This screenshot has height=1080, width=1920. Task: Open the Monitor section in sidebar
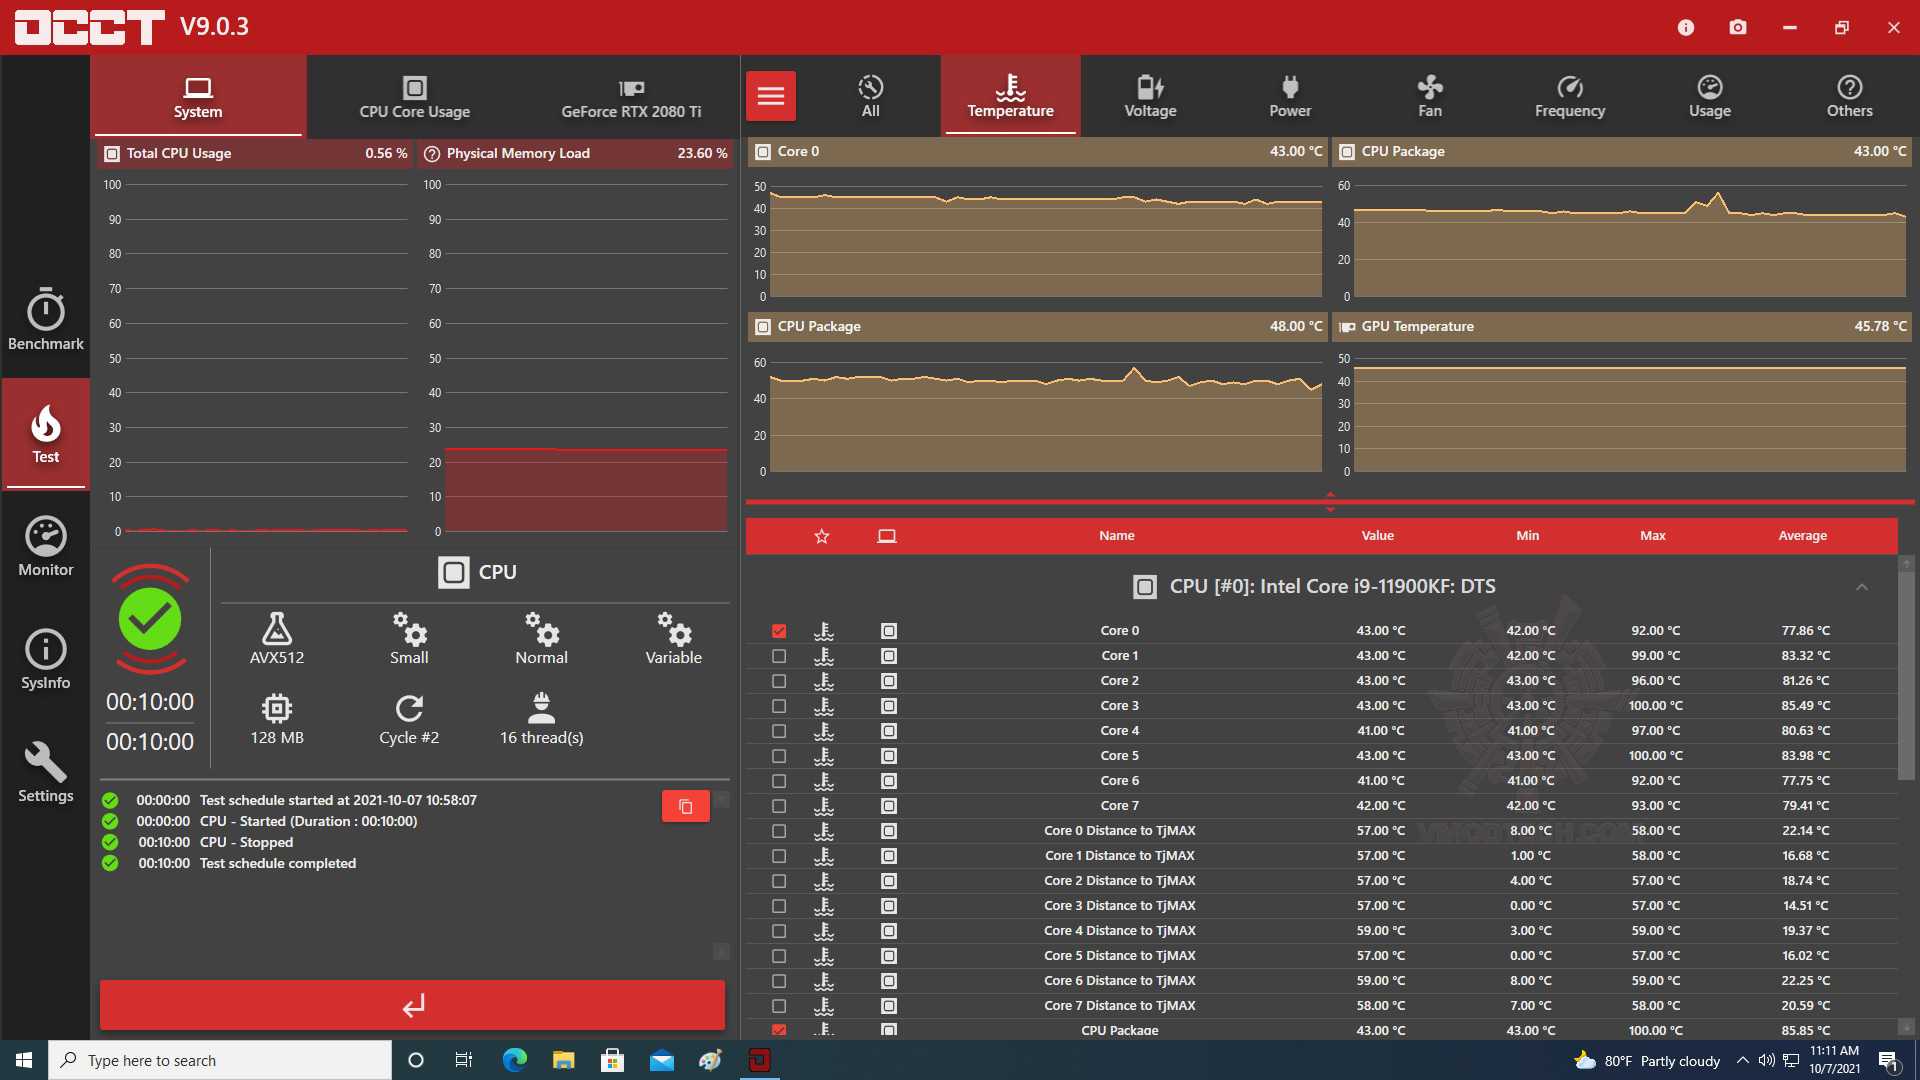click(45, 547)
